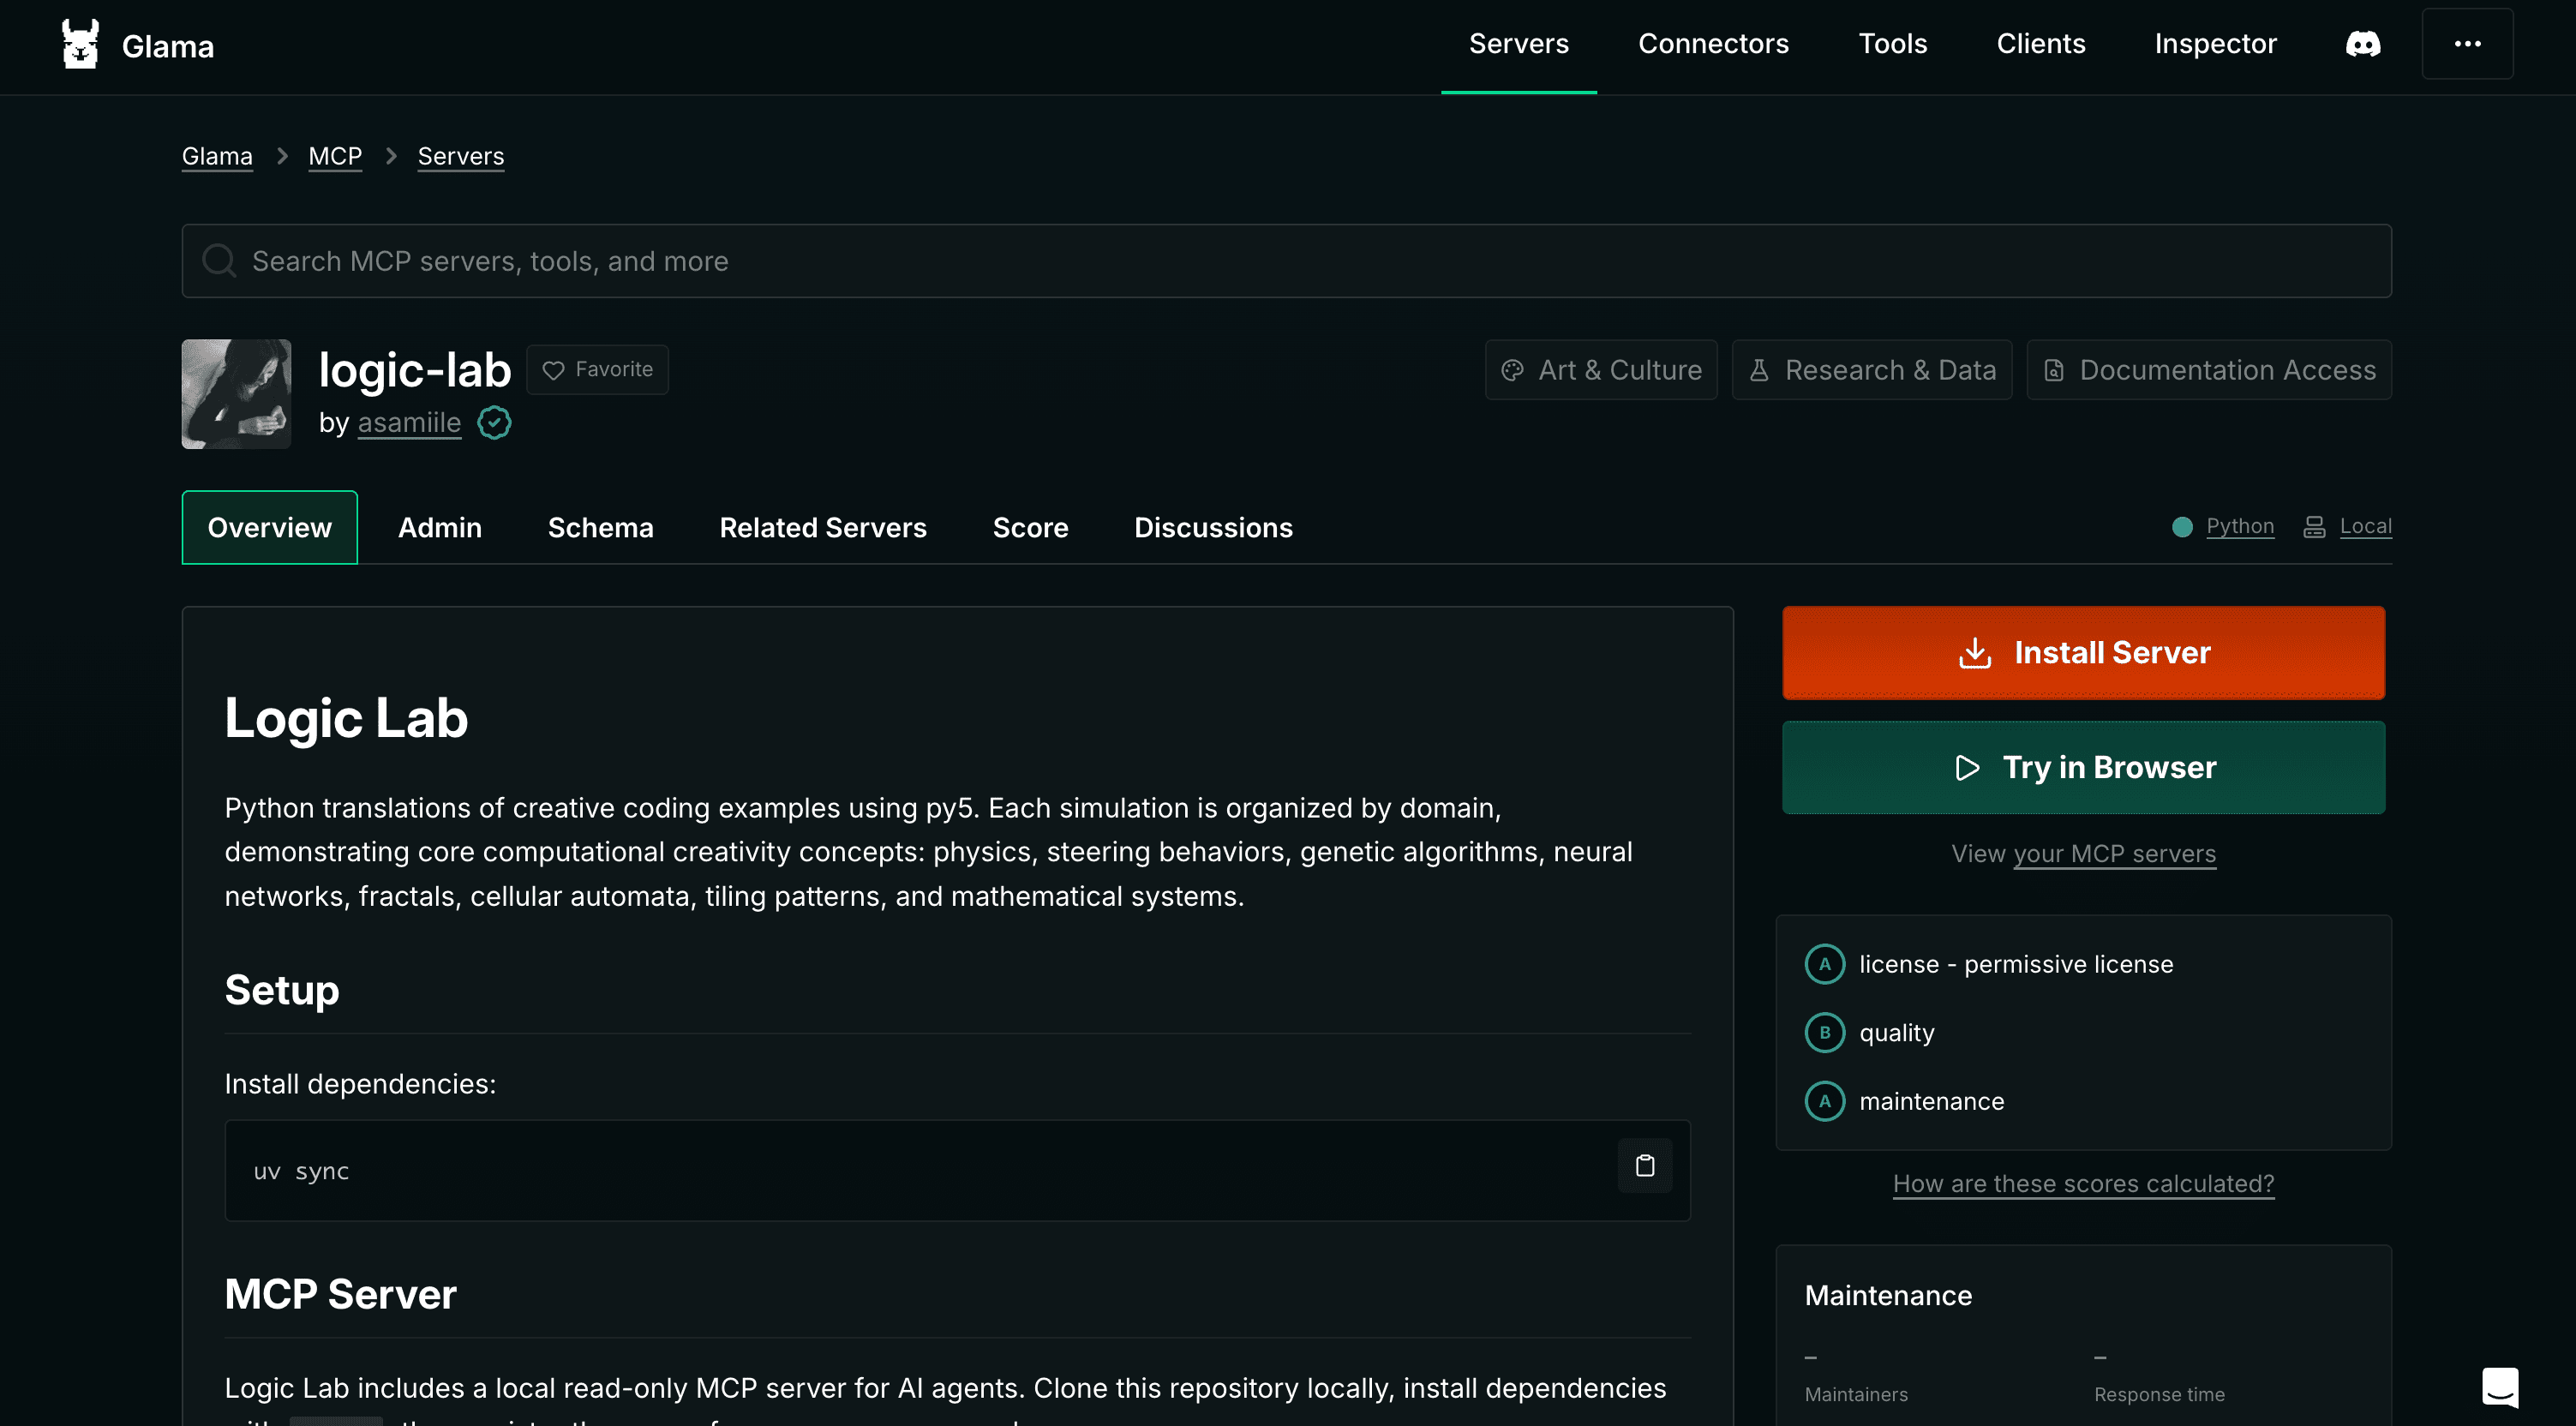This screenshot has width=2576, height=1426.
Task: Open the Art & Culture category tag
Action: (x=1601, y=370)
